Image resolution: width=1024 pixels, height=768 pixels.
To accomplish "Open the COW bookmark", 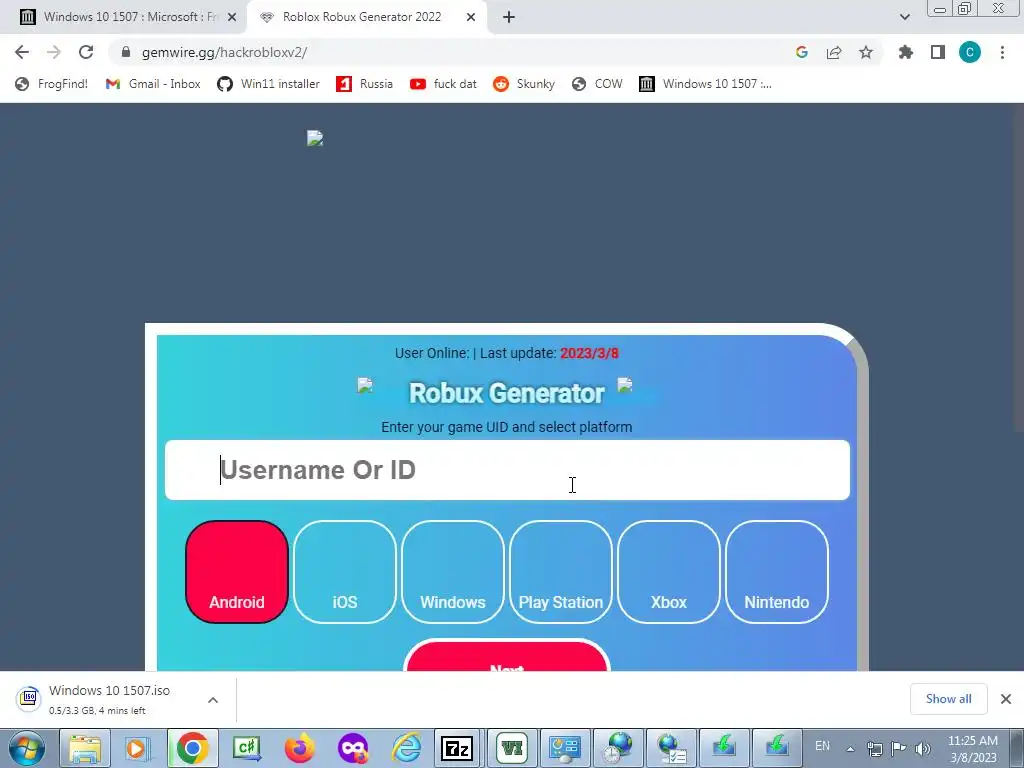I will point(597,84).
